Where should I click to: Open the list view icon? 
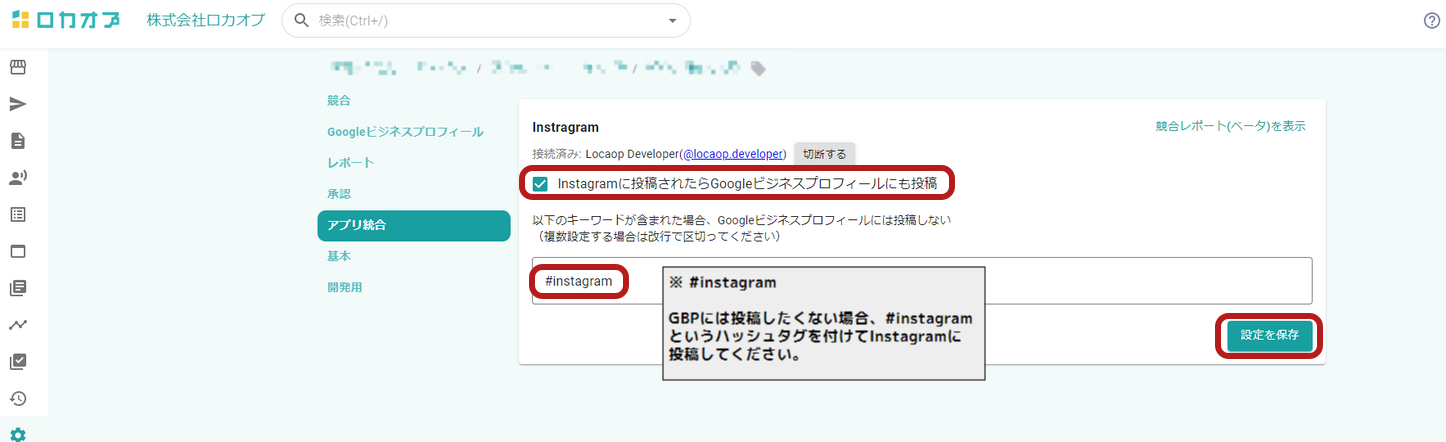click(x=18, y=214)
